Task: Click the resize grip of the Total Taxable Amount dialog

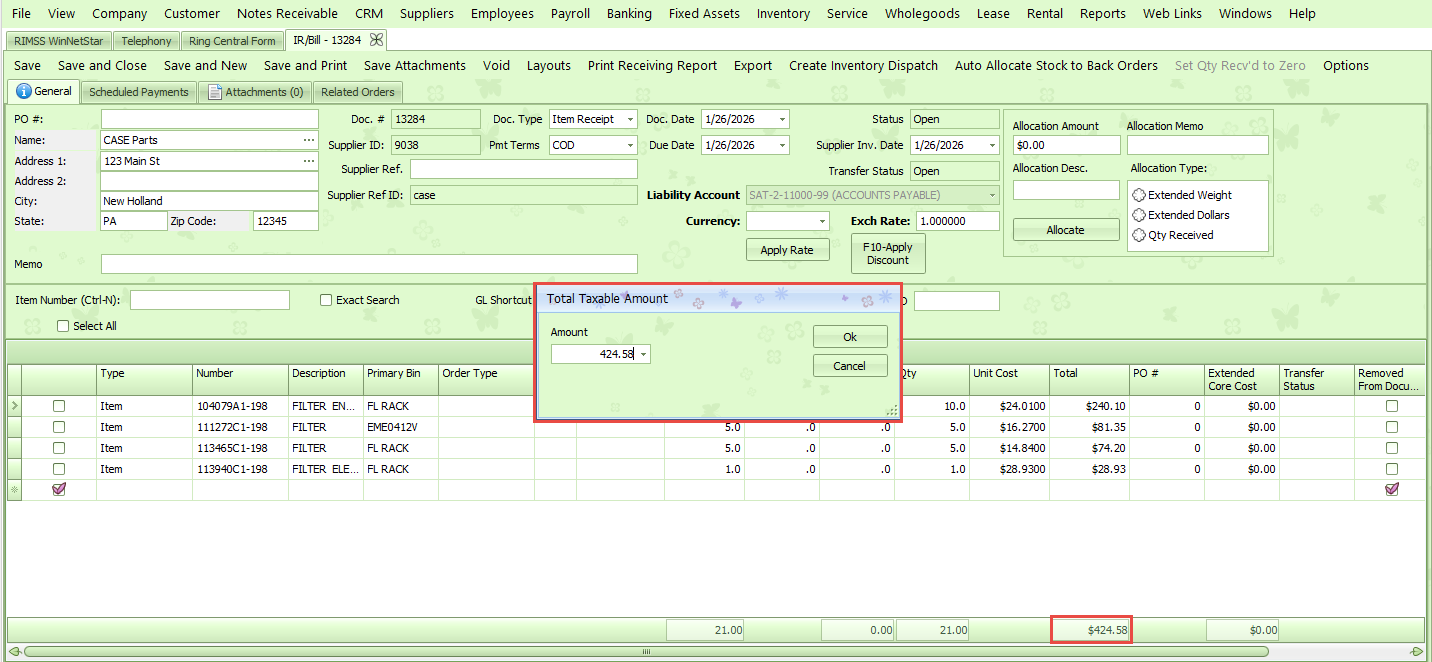Action: click(890, 411)
